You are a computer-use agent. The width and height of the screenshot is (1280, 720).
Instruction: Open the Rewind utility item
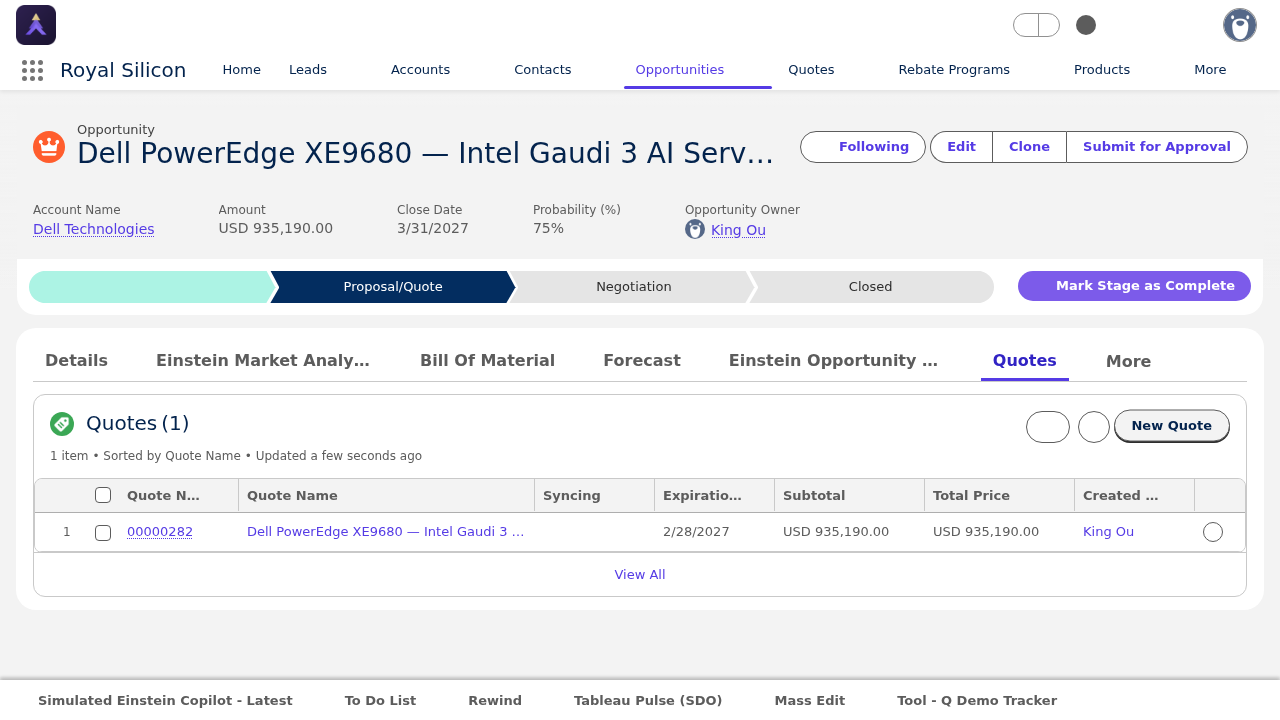(x=495, y=701)
